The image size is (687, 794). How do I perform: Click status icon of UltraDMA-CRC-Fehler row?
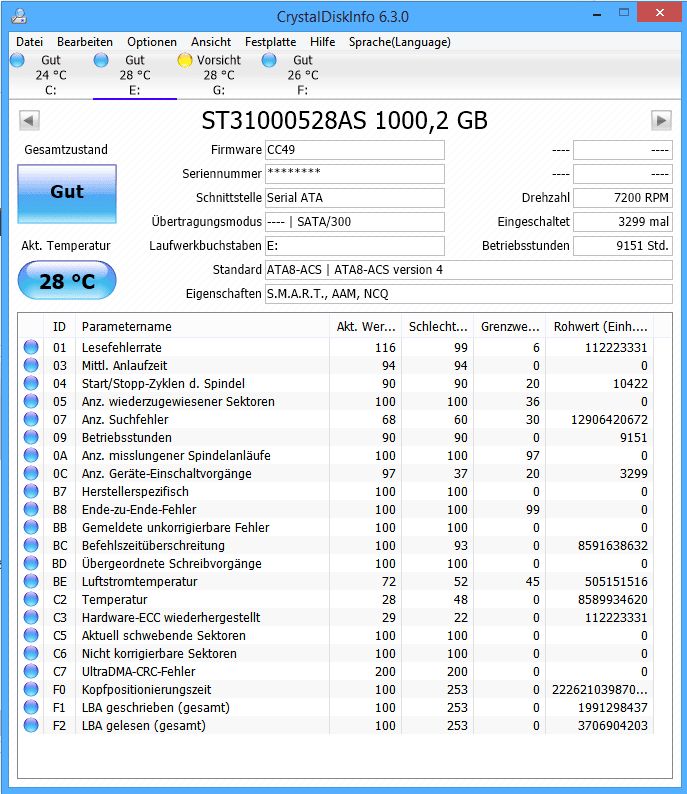tap(31, 671)
